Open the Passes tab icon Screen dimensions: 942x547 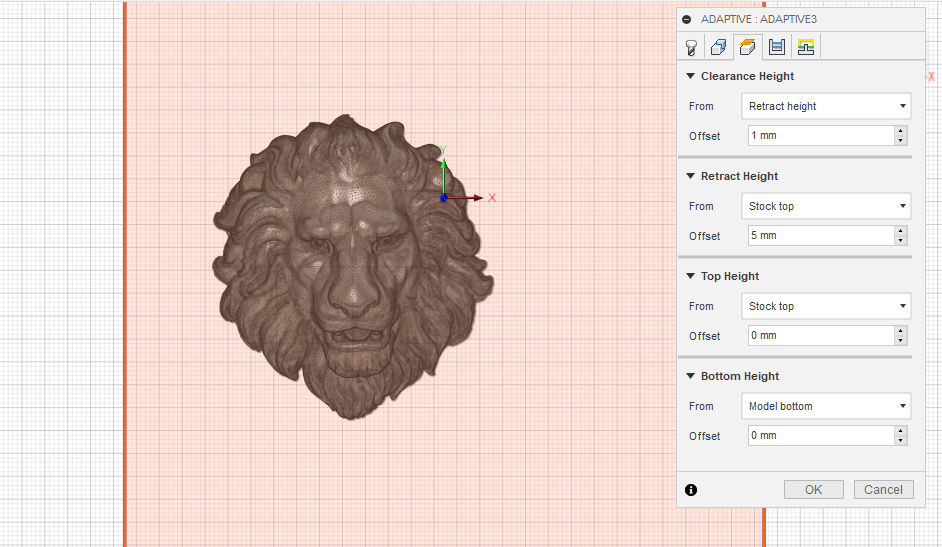click(777, 47)
